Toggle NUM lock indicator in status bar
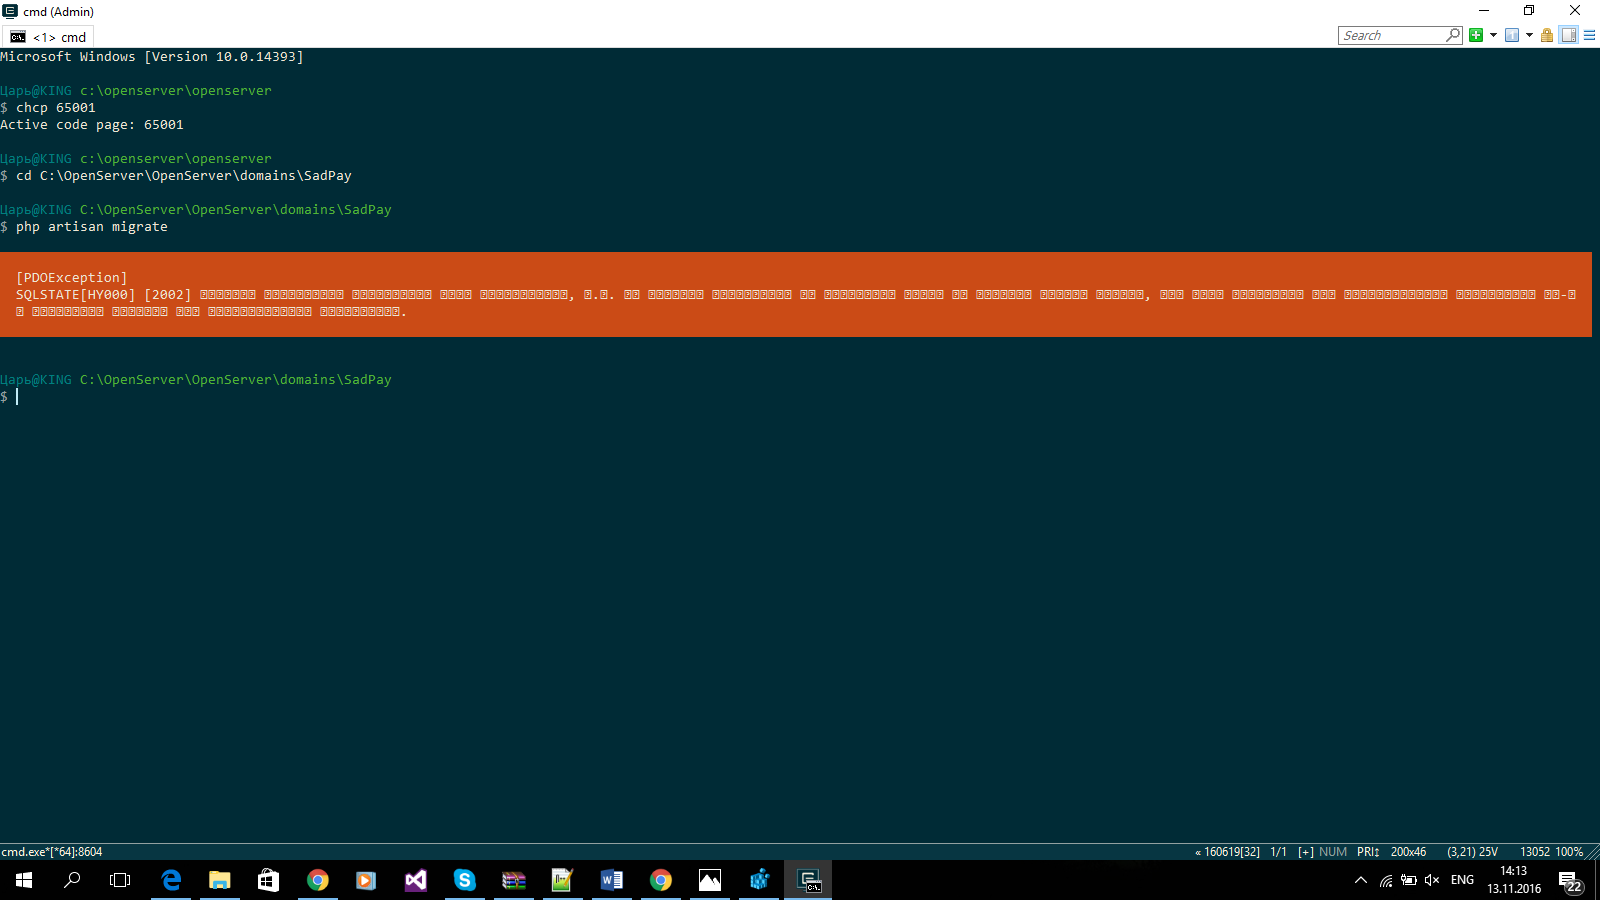The image size is (1600, 900). tap(1333, 852)
